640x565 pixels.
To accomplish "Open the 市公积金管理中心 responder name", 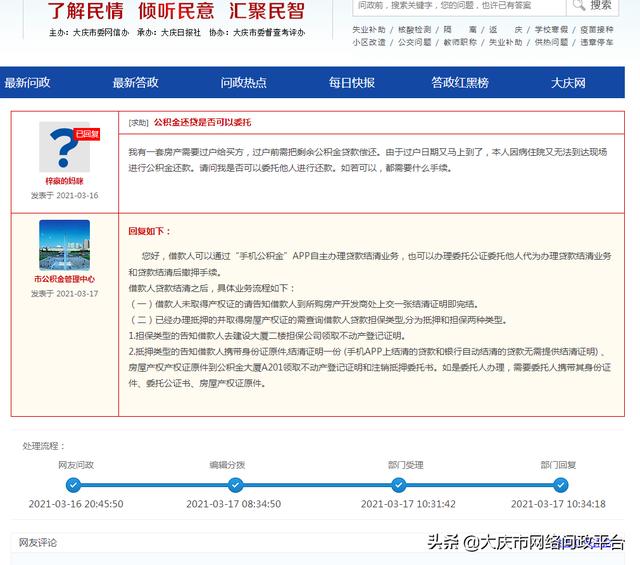I will click(x=64, y=279).
